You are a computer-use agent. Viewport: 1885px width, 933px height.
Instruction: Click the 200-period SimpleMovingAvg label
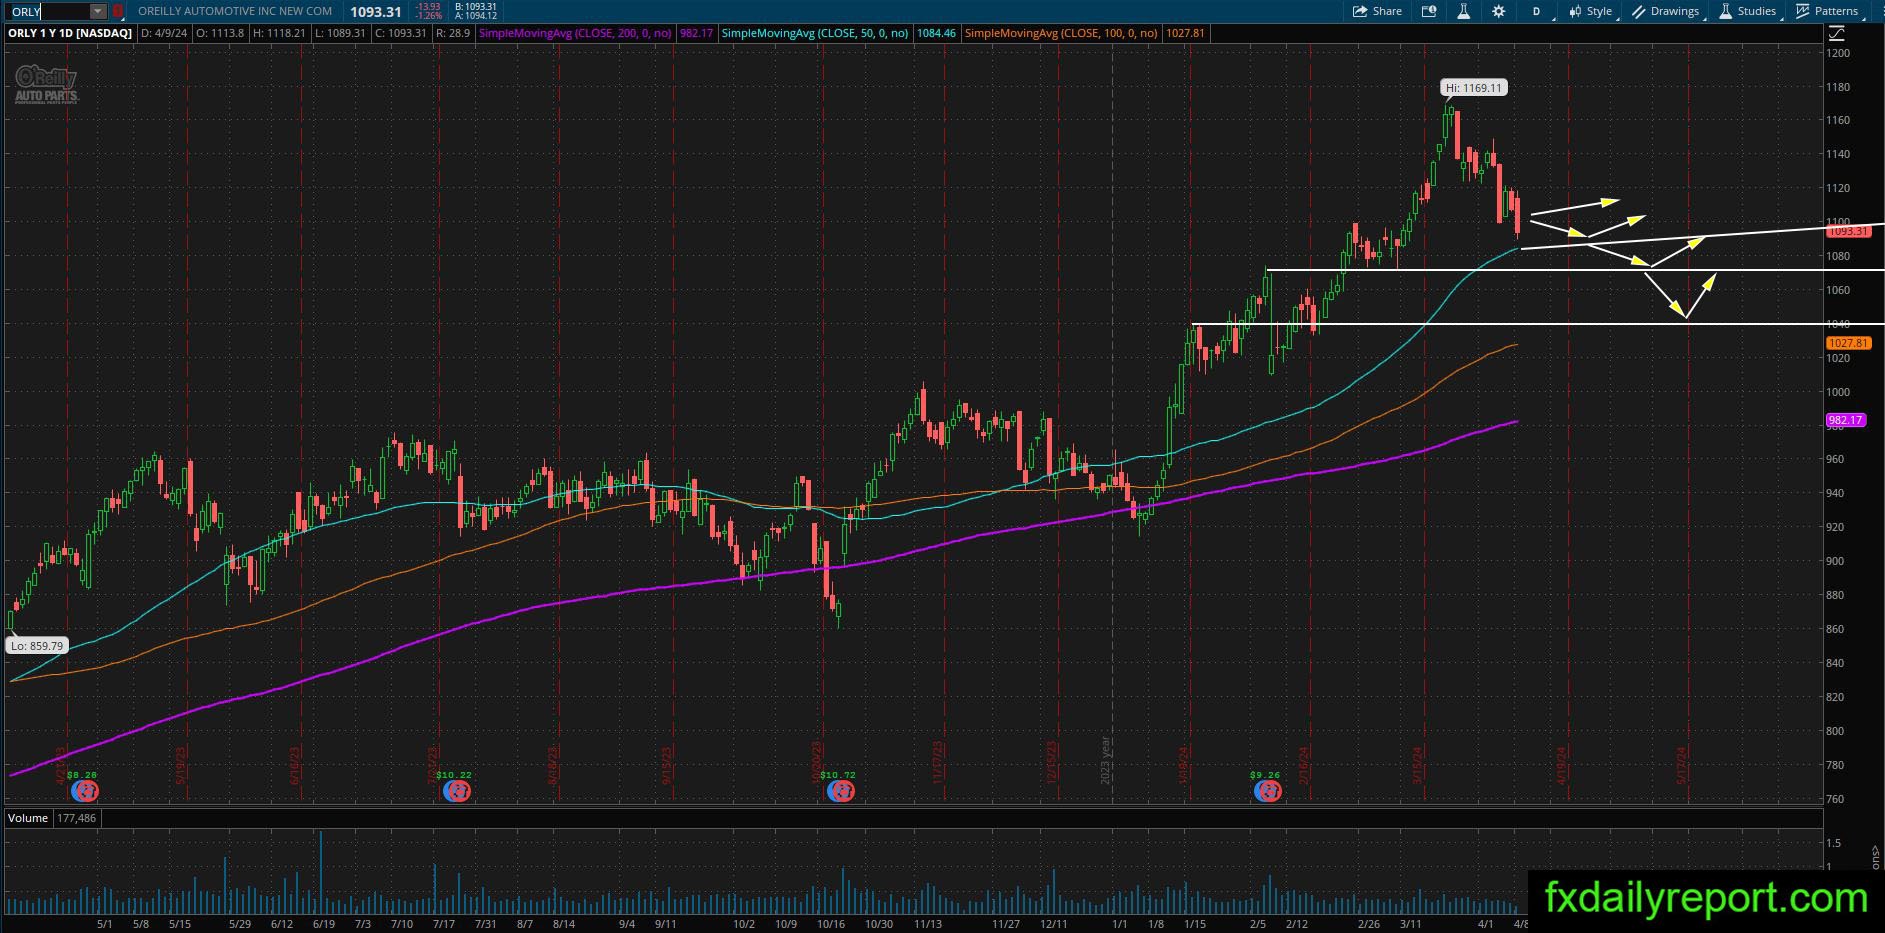click(x=575, y=33)
